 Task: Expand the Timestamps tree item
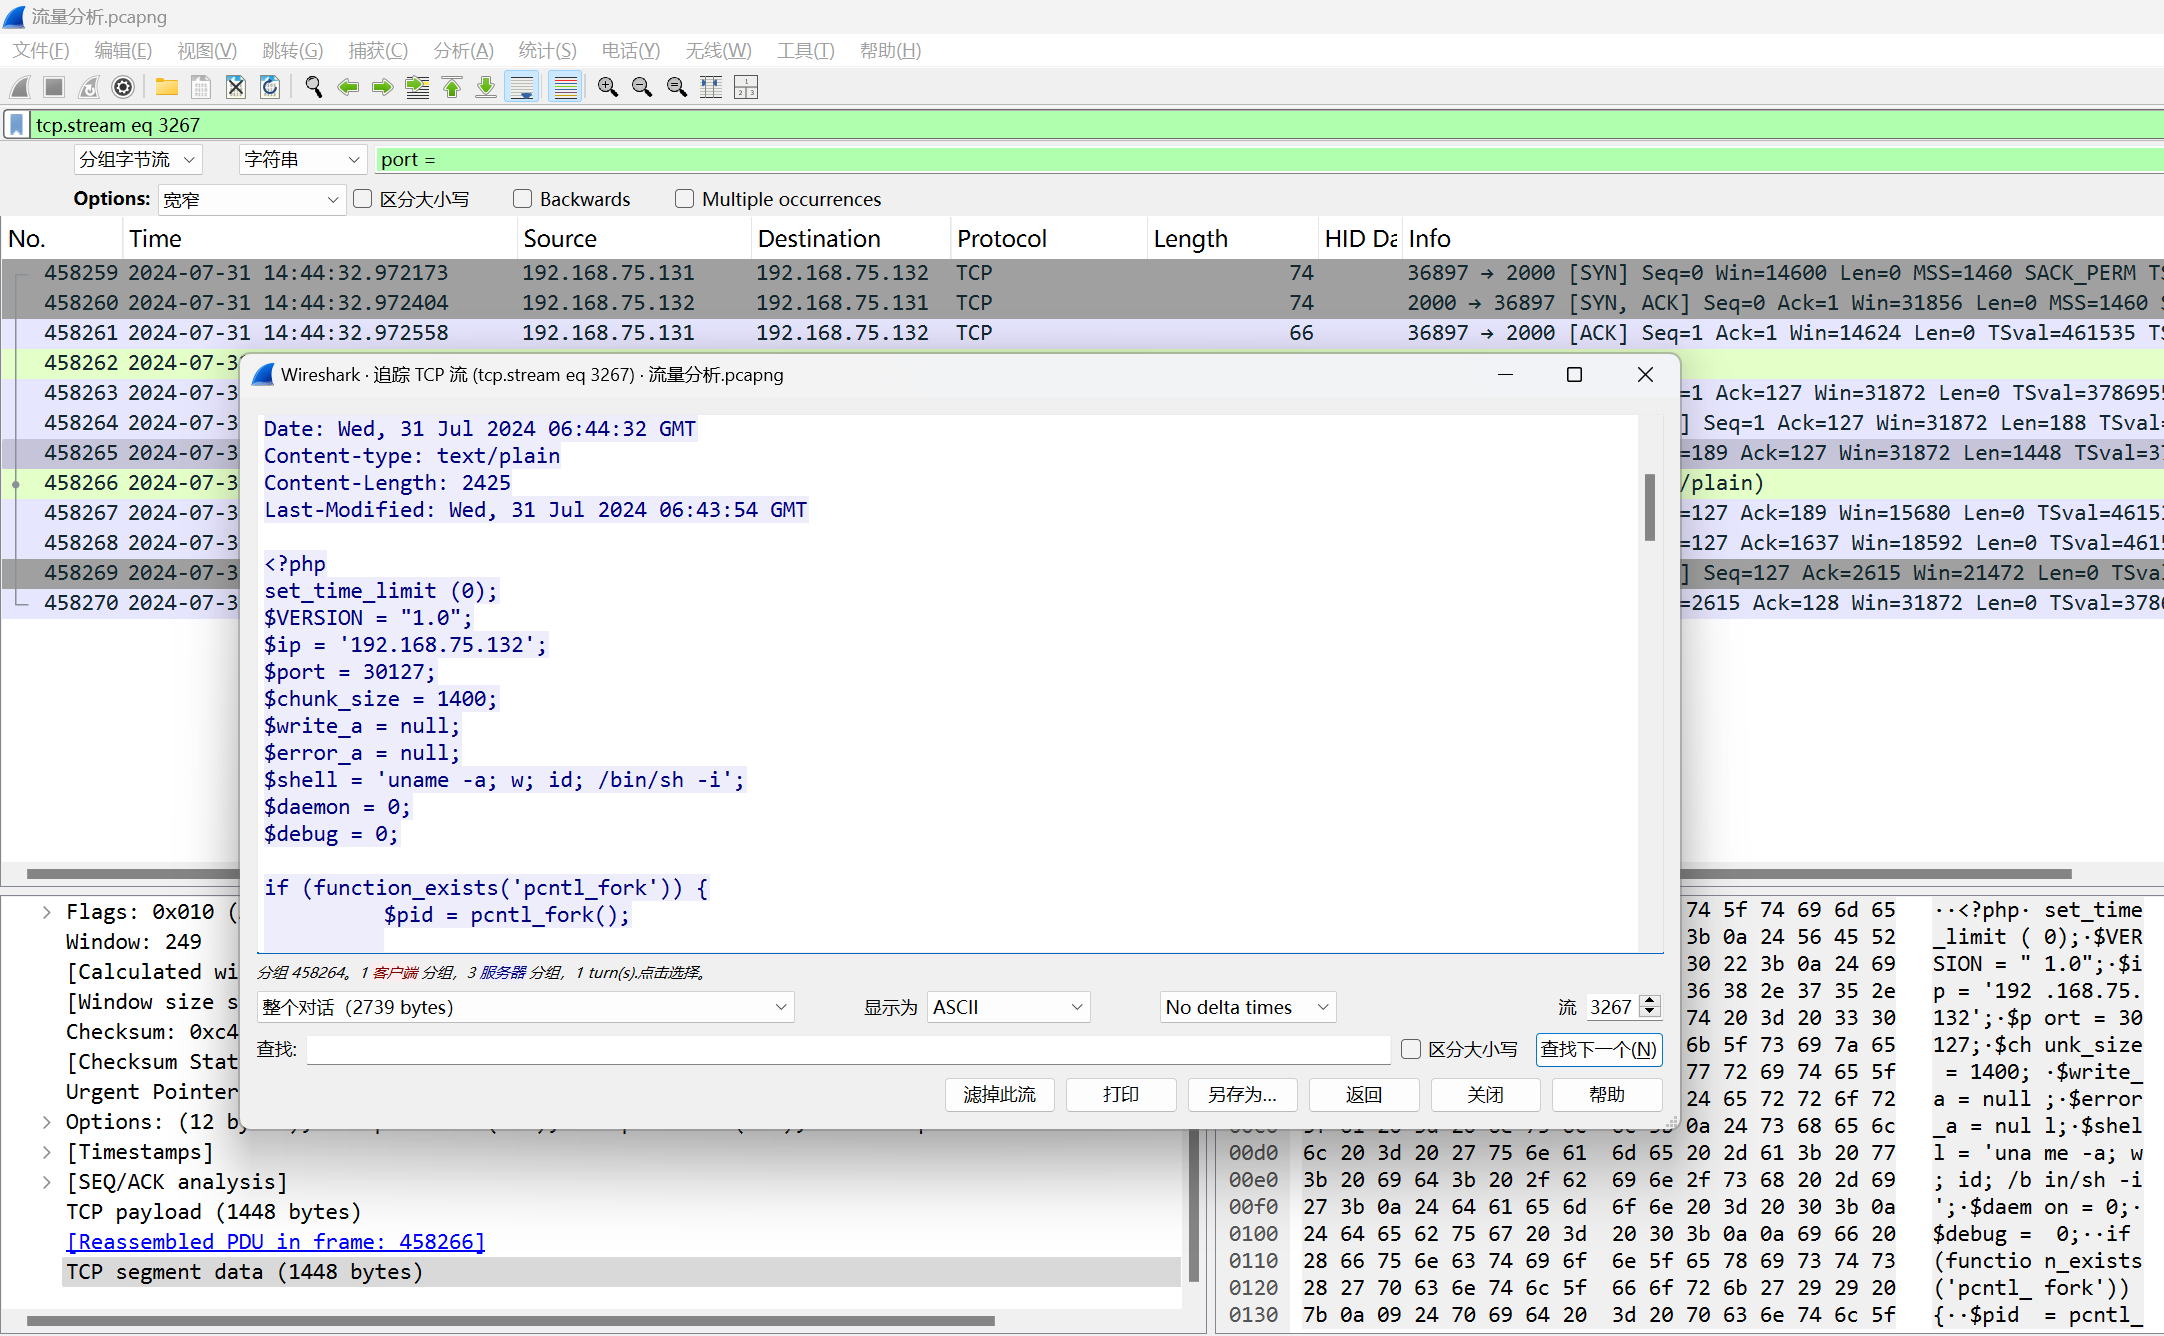[47, 1152]
